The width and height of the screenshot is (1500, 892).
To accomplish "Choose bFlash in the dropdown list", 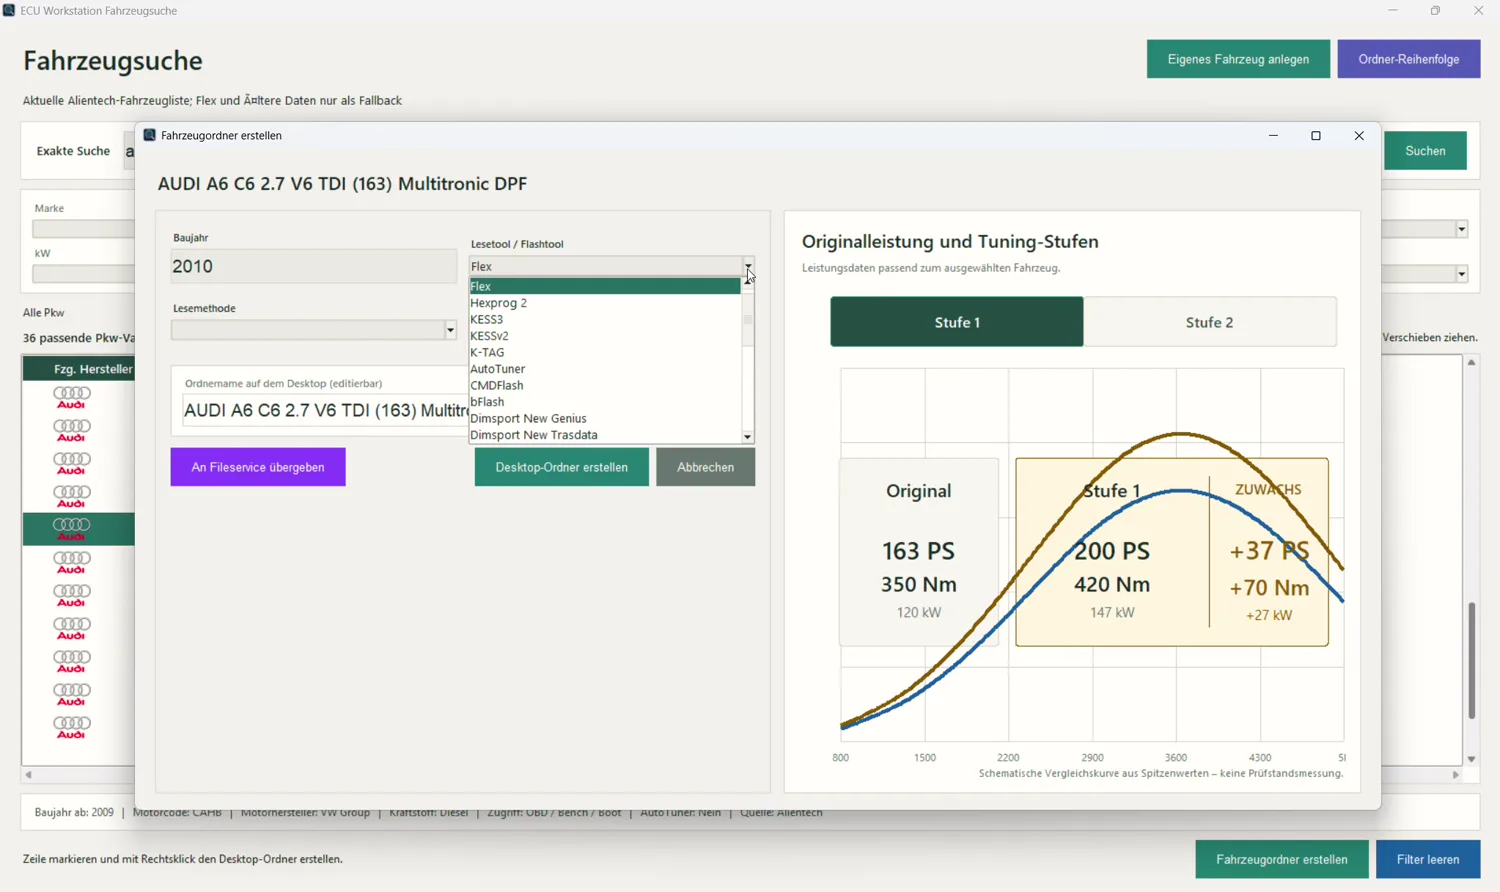I will point(605,402).
